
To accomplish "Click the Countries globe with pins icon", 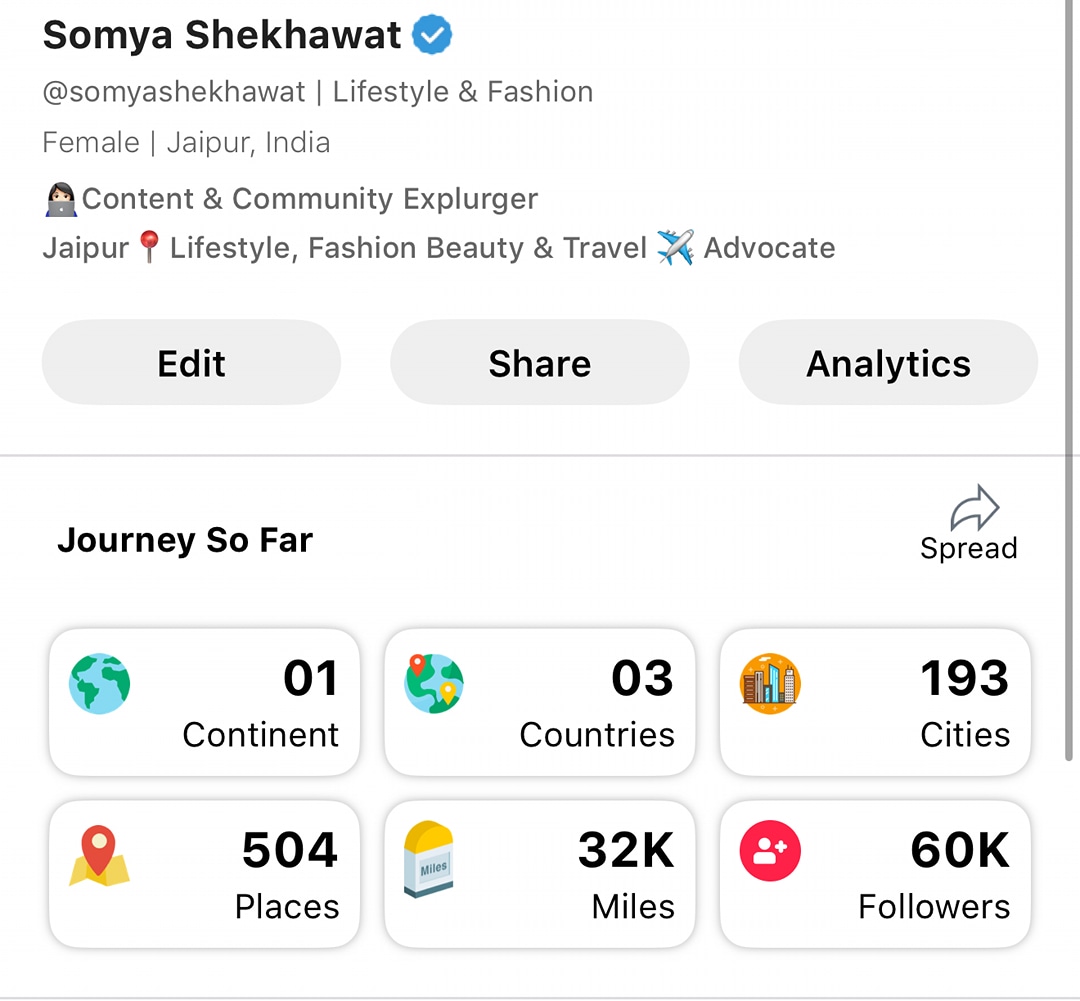I will pyautogui.click(x=434, y=683).
